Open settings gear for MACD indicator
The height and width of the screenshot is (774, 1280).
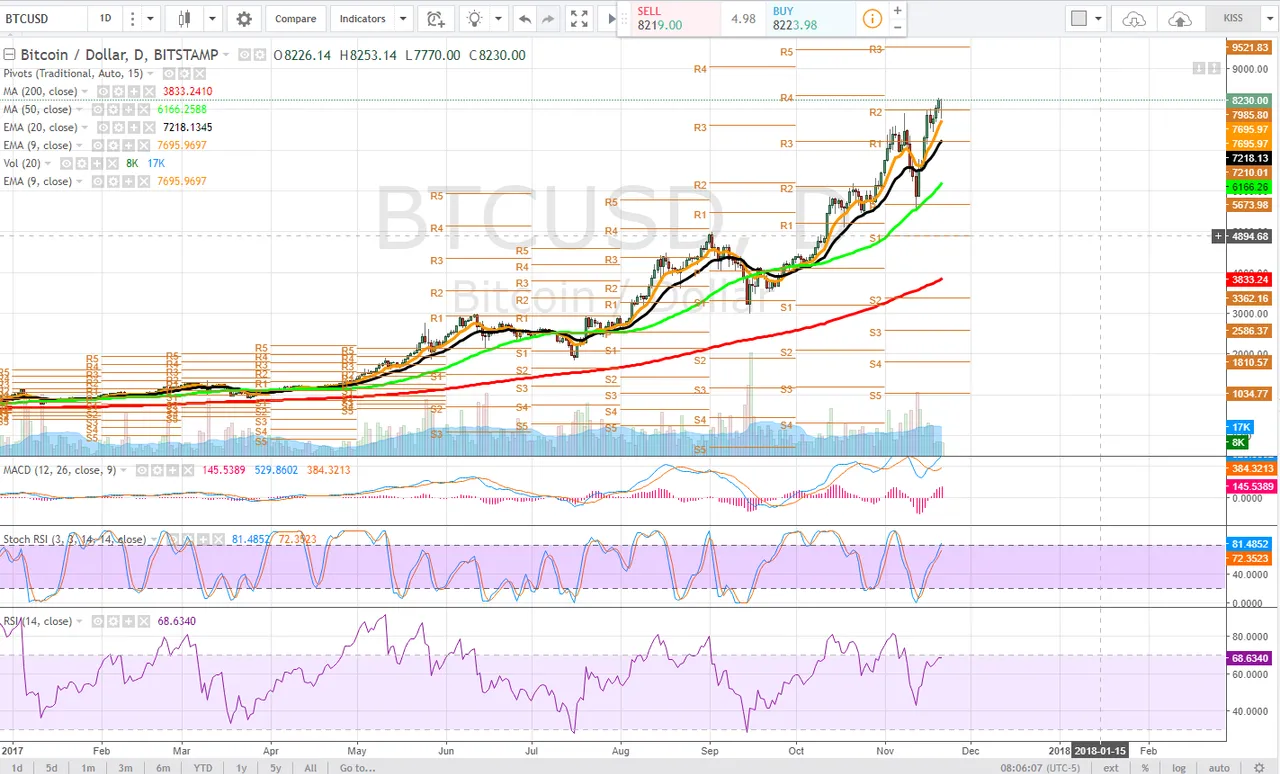click(157, 470)
